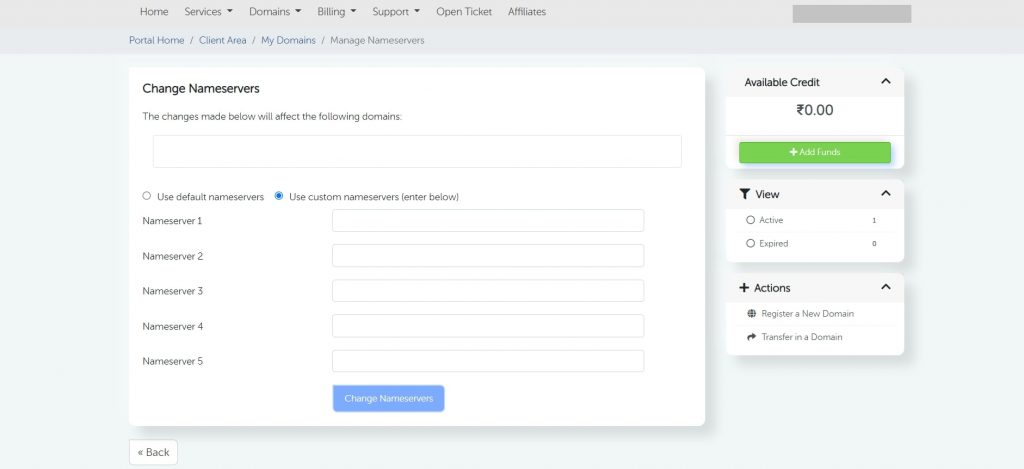Open the Billing dropdown menu

tap(337, 12)
